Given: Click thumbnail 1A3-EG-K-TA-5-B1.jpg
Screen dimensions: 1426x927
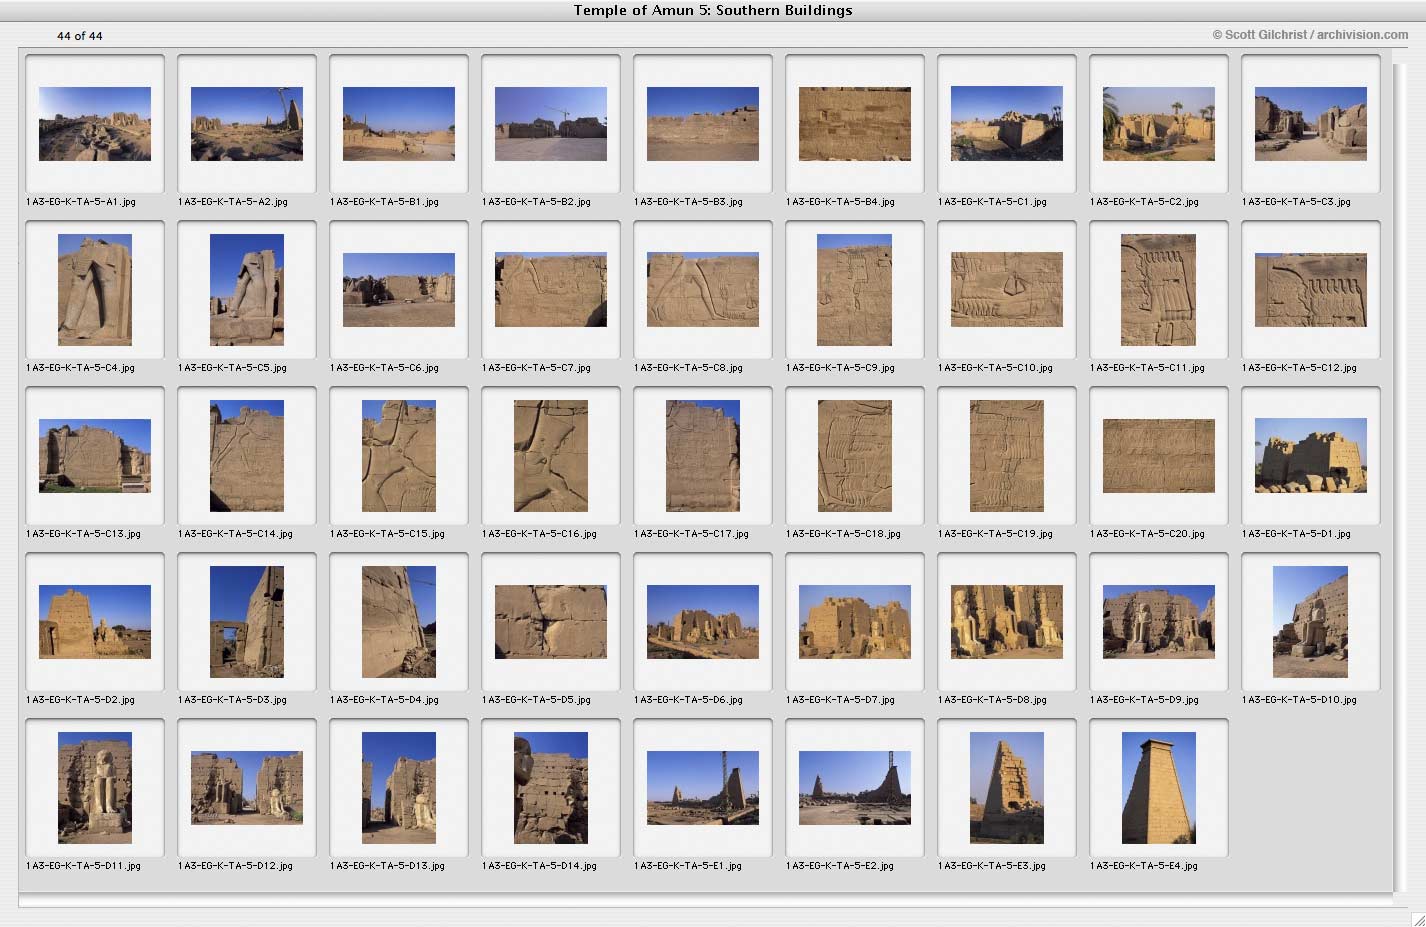Looking at the screenshot, I should tap(399, 124).
